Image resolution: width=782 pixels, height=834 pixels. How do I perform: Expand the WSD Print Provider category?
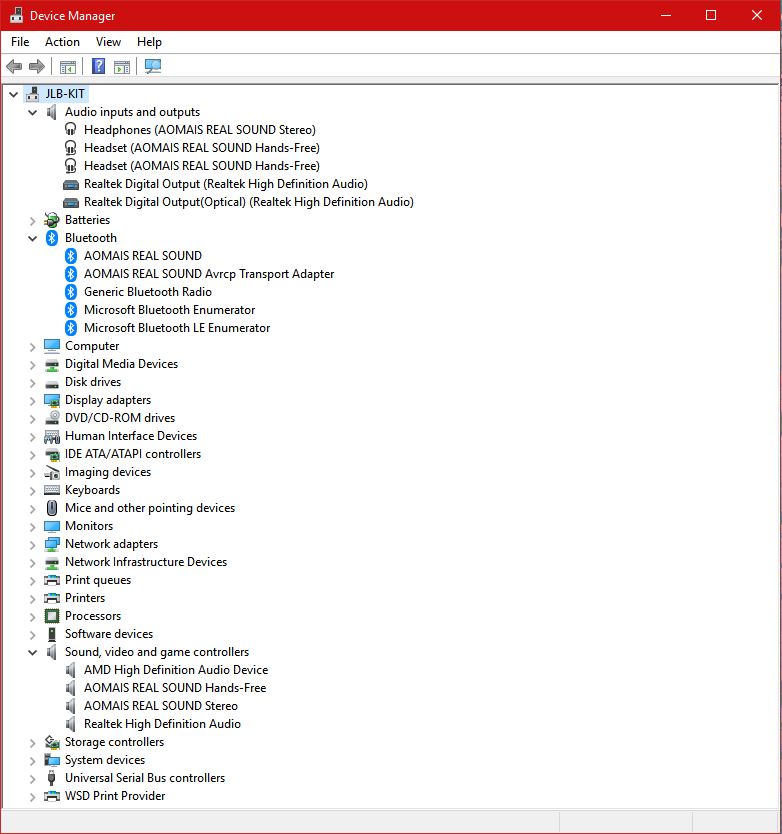pos(32,797)
